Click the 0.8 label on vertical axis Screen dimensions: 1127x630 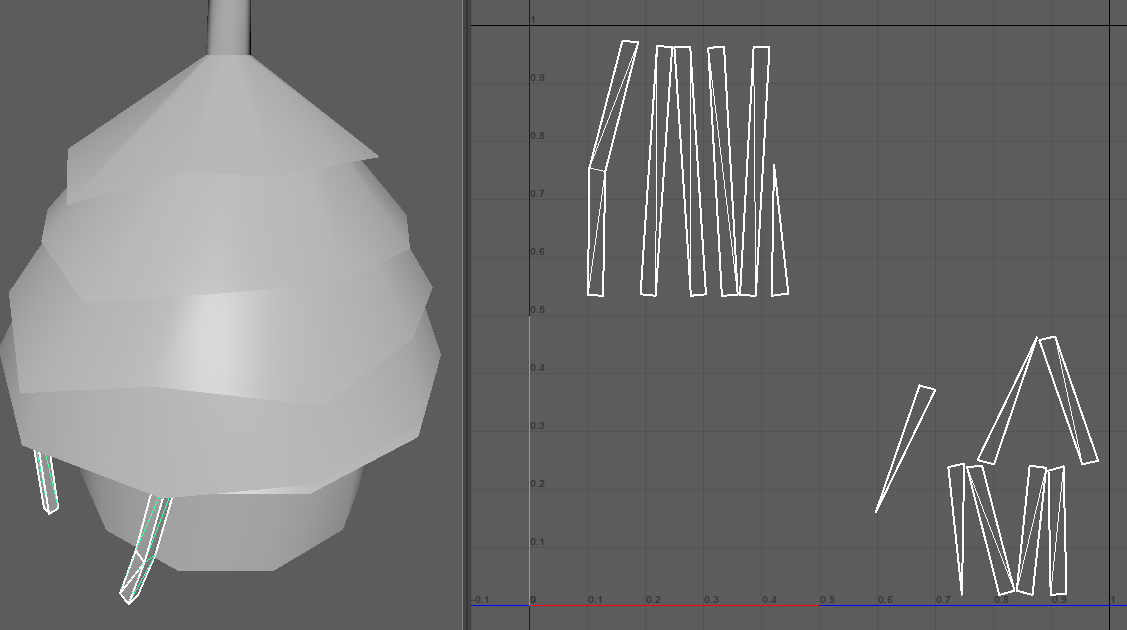pos(537,136)
